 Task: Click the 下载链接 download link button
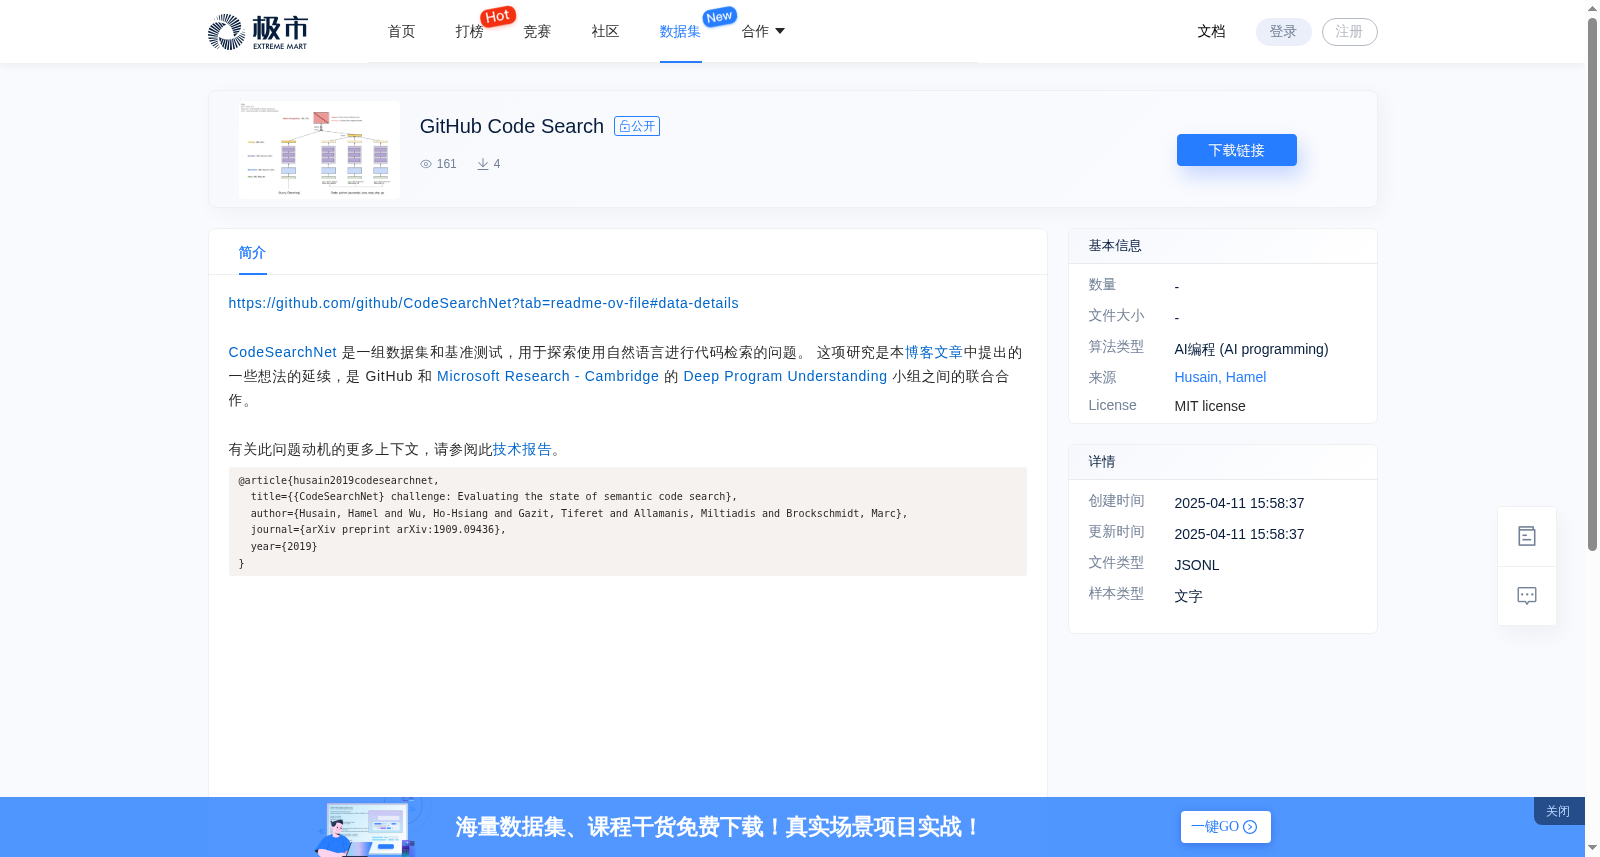point(1237,150)
